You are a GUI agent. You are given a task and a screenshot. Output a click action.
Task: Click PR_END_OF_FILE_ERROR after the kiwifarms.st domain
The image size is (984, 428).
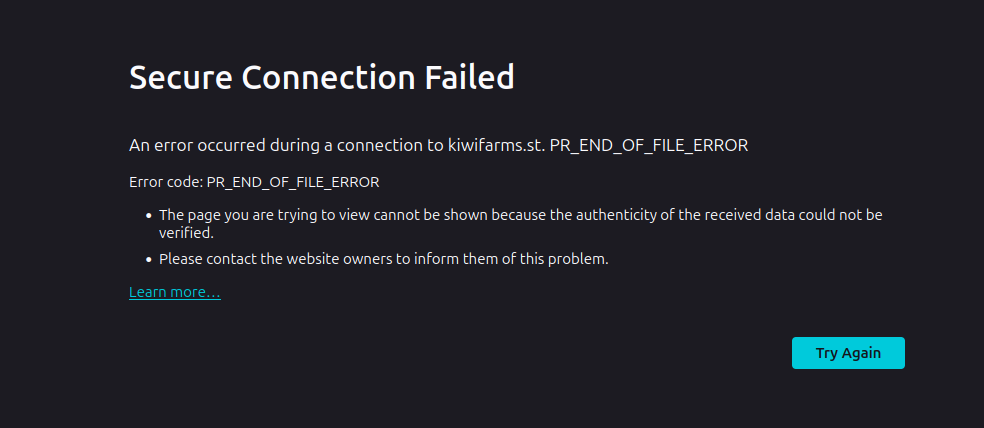(649, 145)
